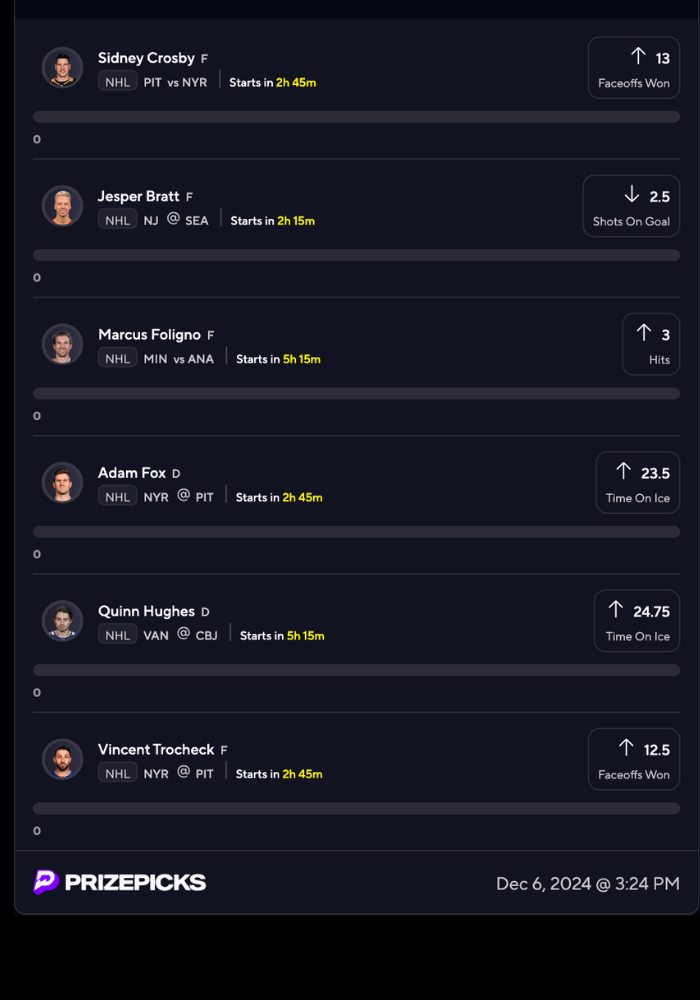Select Hughes's 24.75 Time On Ice box

(x=636, y=621)
